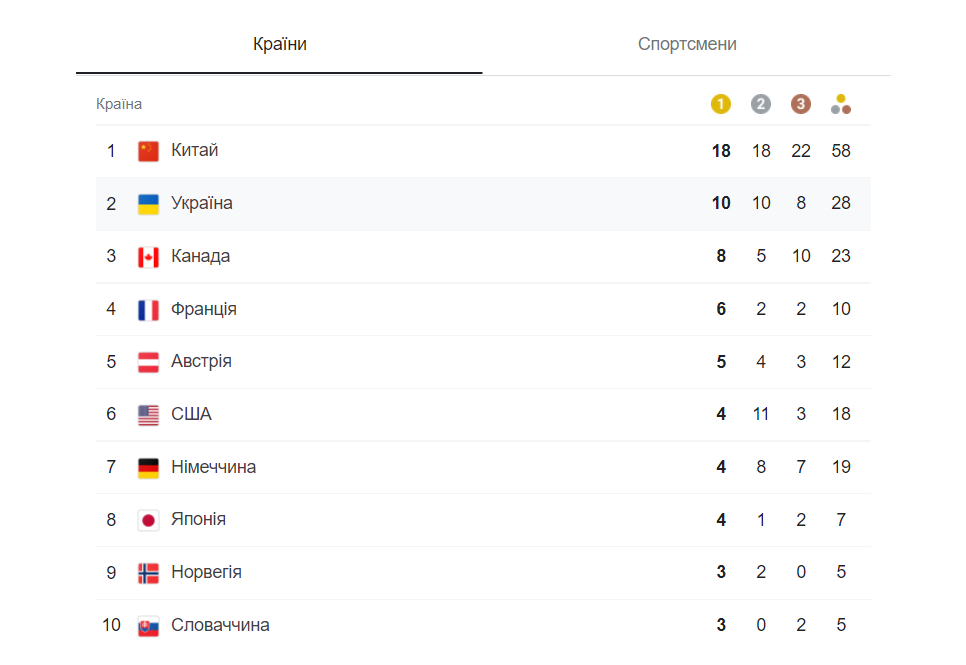Click the Canada flag icon
This screenshot has height=665, width=966.
(x=148, y=257)
